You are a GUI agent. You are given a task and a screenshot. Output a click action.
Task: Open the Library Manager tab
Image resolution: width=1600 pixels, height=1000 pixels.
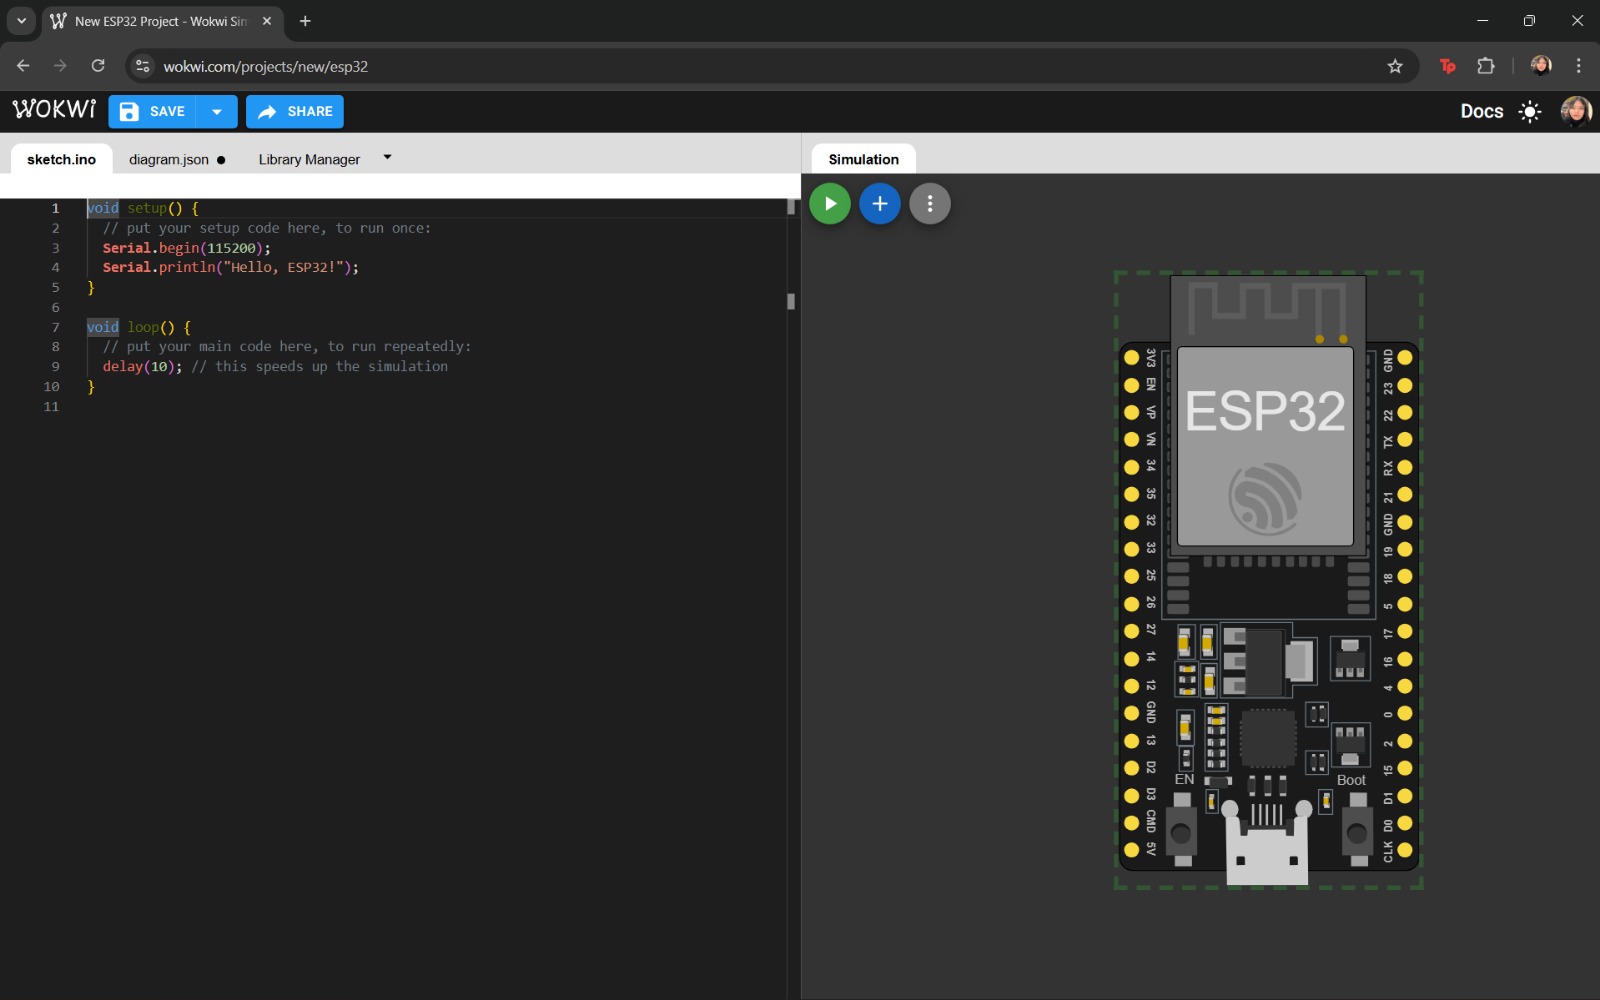(x=309, y=159)
